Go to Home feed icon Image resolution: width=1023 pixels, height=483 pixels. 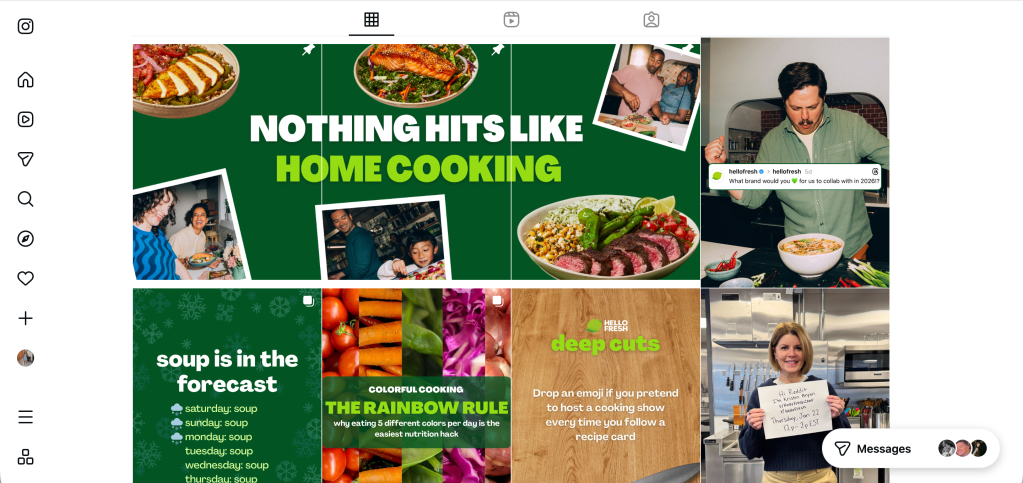25,80
